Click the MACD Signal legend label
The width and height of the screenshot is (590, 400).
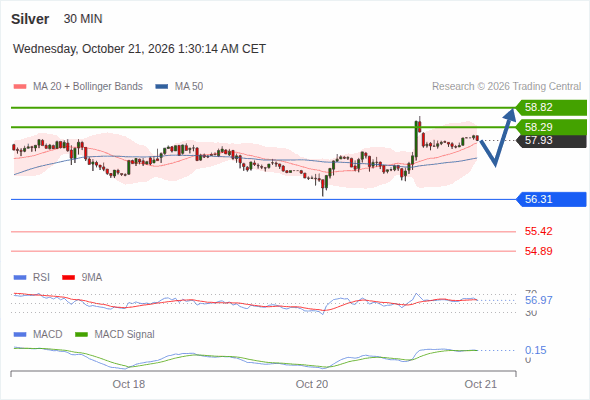coord(125,335)
